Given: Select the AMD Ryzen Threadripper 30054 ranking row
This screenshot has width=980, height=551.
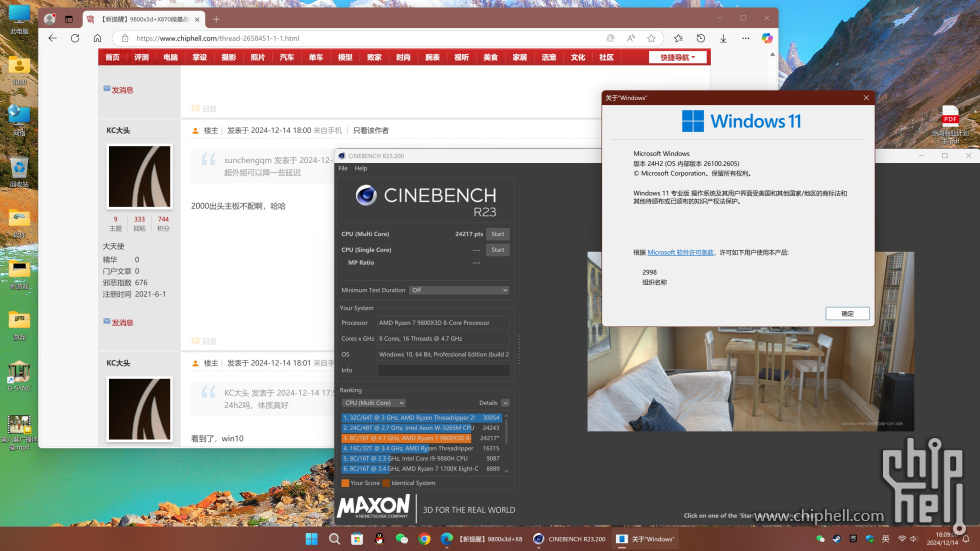Looking at the screenshot, I should coord(421,417).
